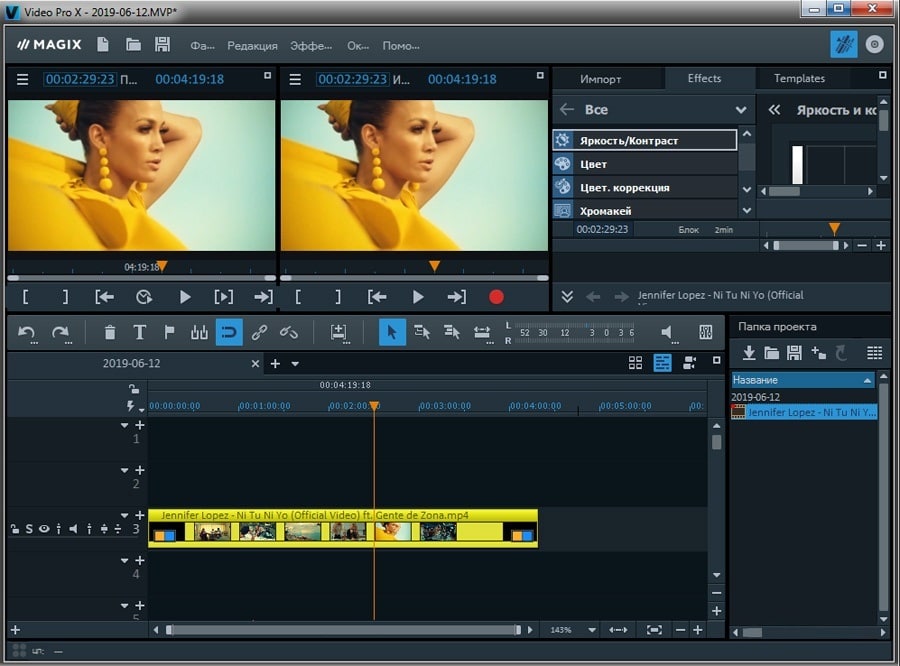Screen dimensions: 900x666
Task: Toggle track 3 visibility eye icon
Action: 44,529
